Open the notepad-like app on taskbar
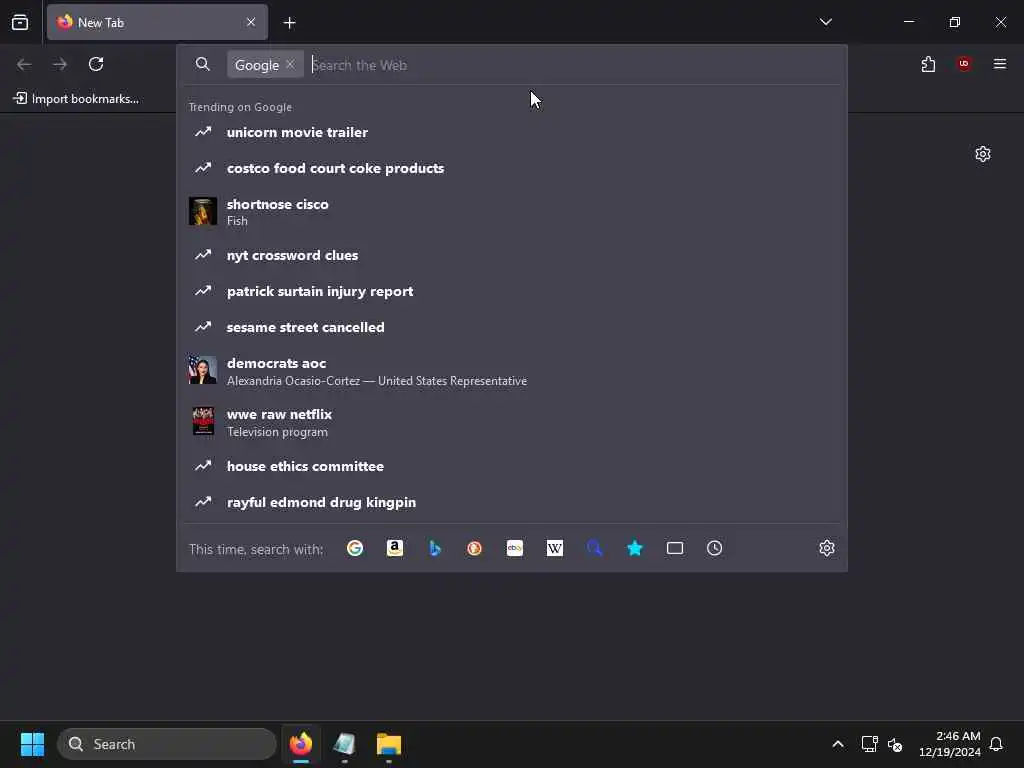 (344, 744)
